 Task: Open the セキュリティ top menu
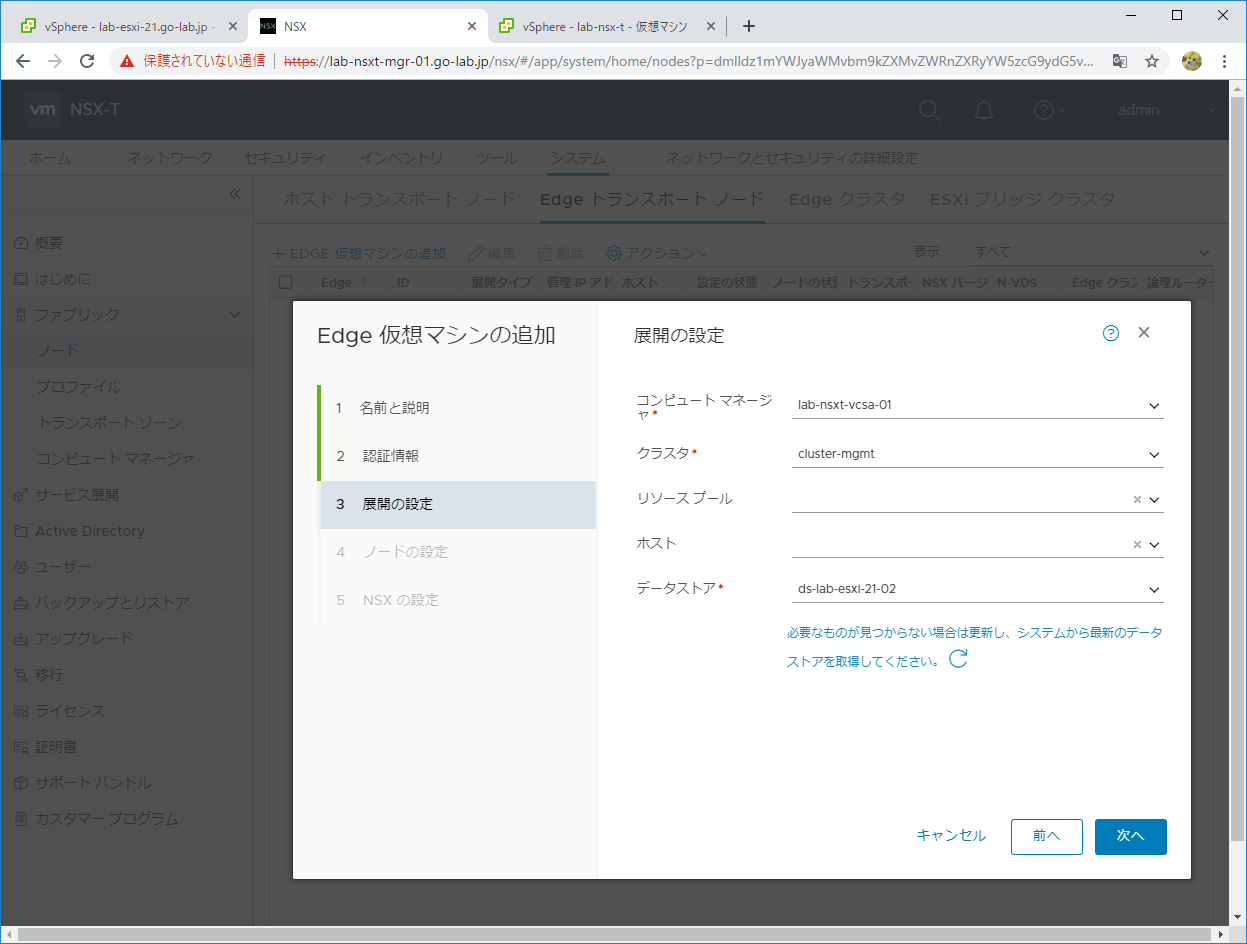[x=285, y=158]
